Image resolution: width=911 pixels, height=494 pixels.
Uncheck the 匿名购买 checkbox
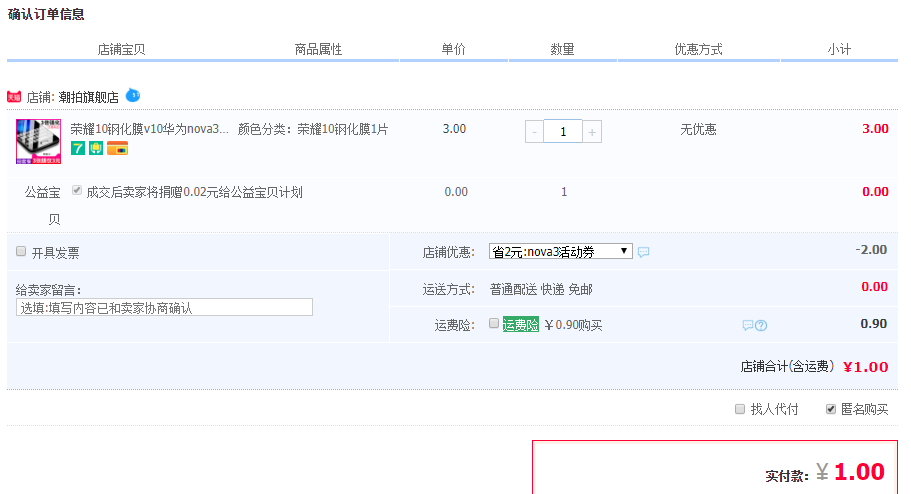tap(831, 409)
